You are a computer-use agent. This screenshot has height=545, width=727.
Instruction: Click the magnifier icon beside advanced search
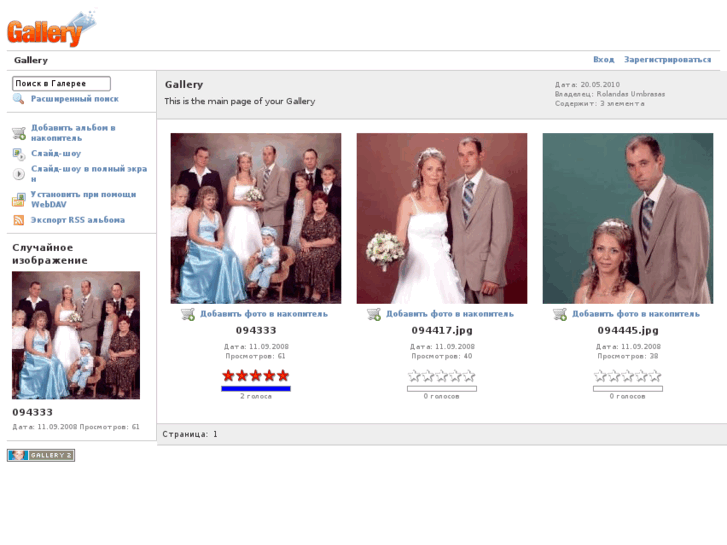click(18, 99)
